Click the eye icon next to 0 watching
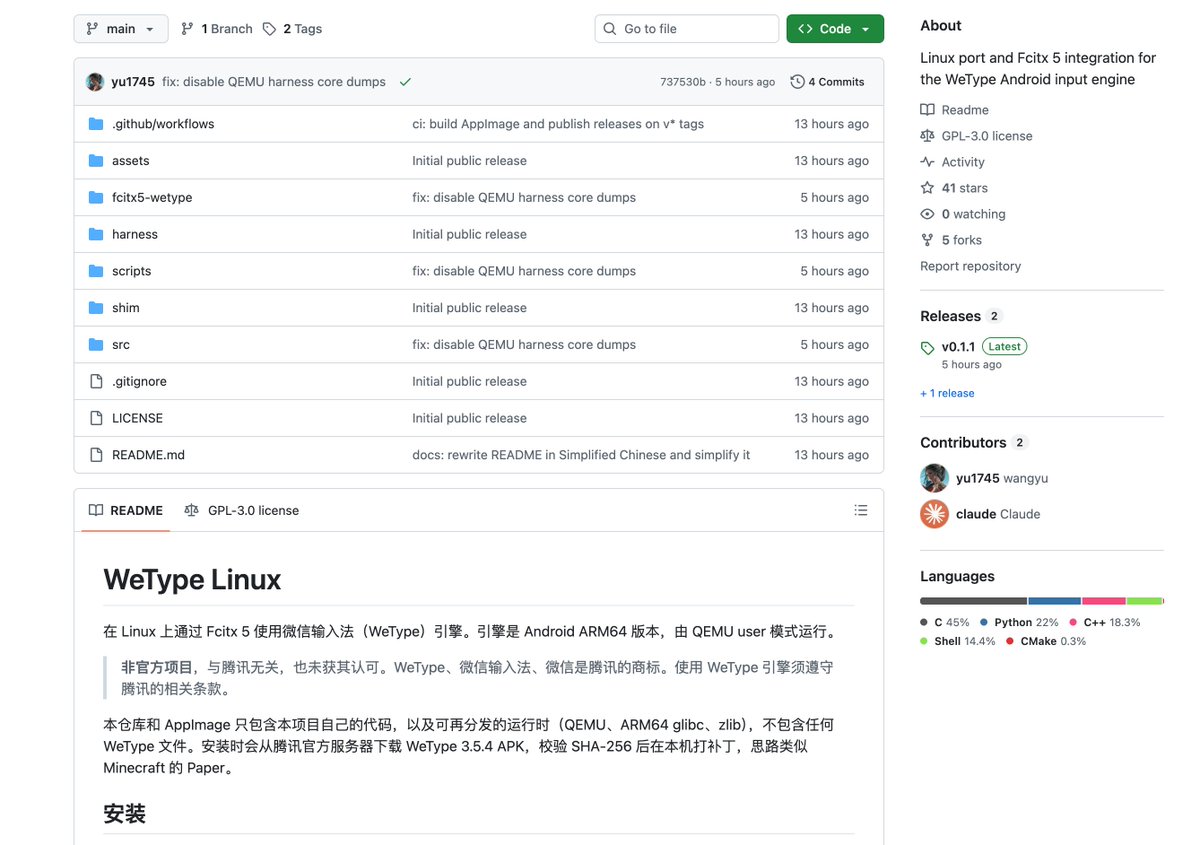The height and width of the screenshot is (845, 1200). click(x=927, y=214)
